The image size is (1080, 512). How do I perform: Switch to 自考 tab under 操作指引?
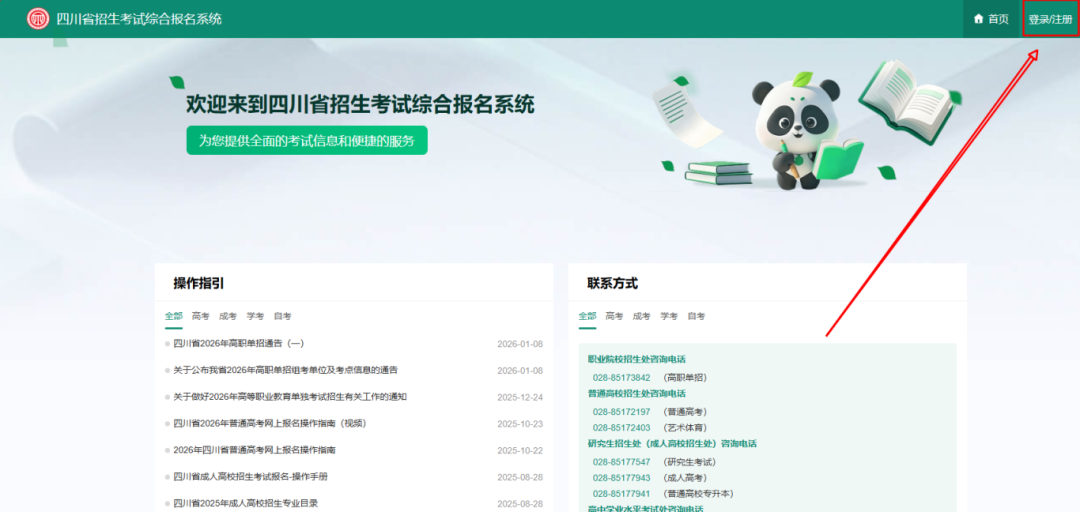click(282, 316)
